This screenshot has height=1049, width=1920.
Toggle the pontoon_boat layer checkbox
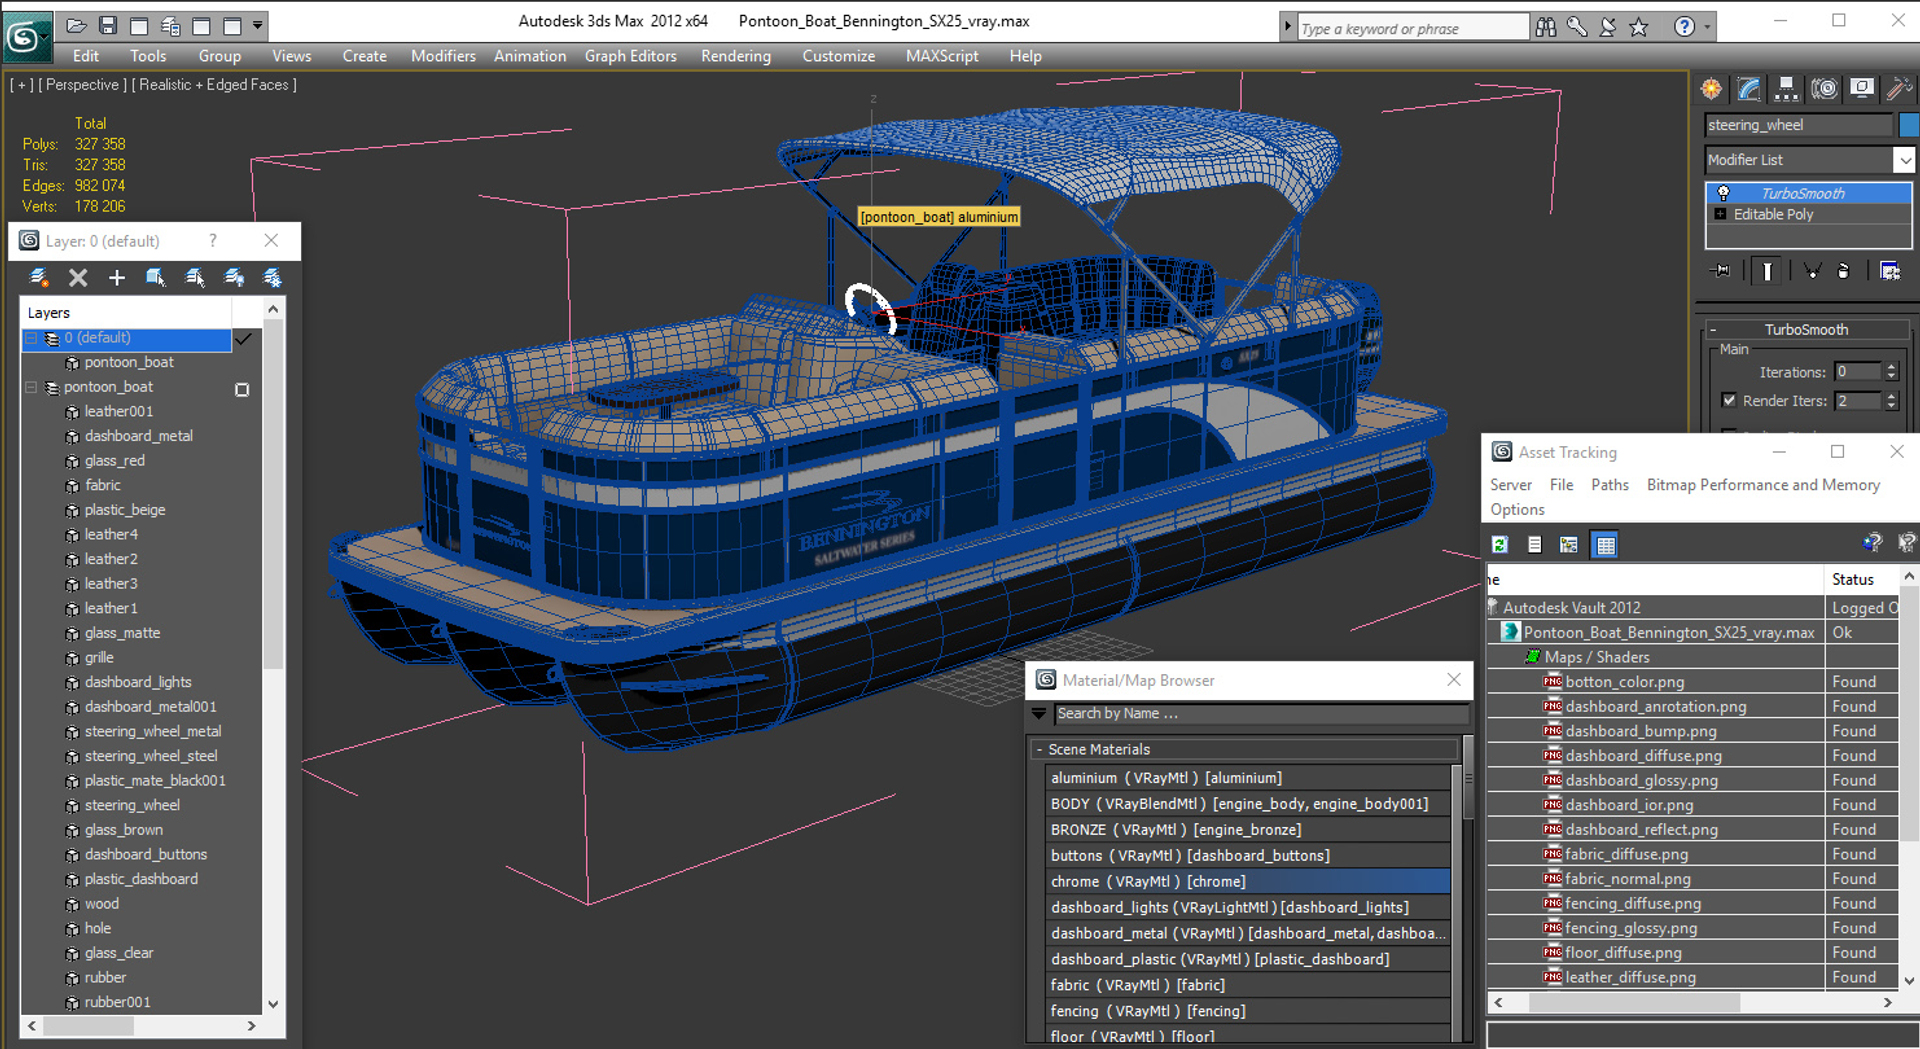pyautogui.click(x=242, y=390)
